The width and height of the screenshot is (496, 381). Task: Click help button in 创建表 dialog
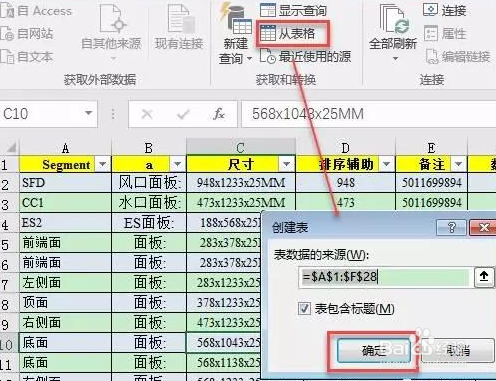click(452, 227)
